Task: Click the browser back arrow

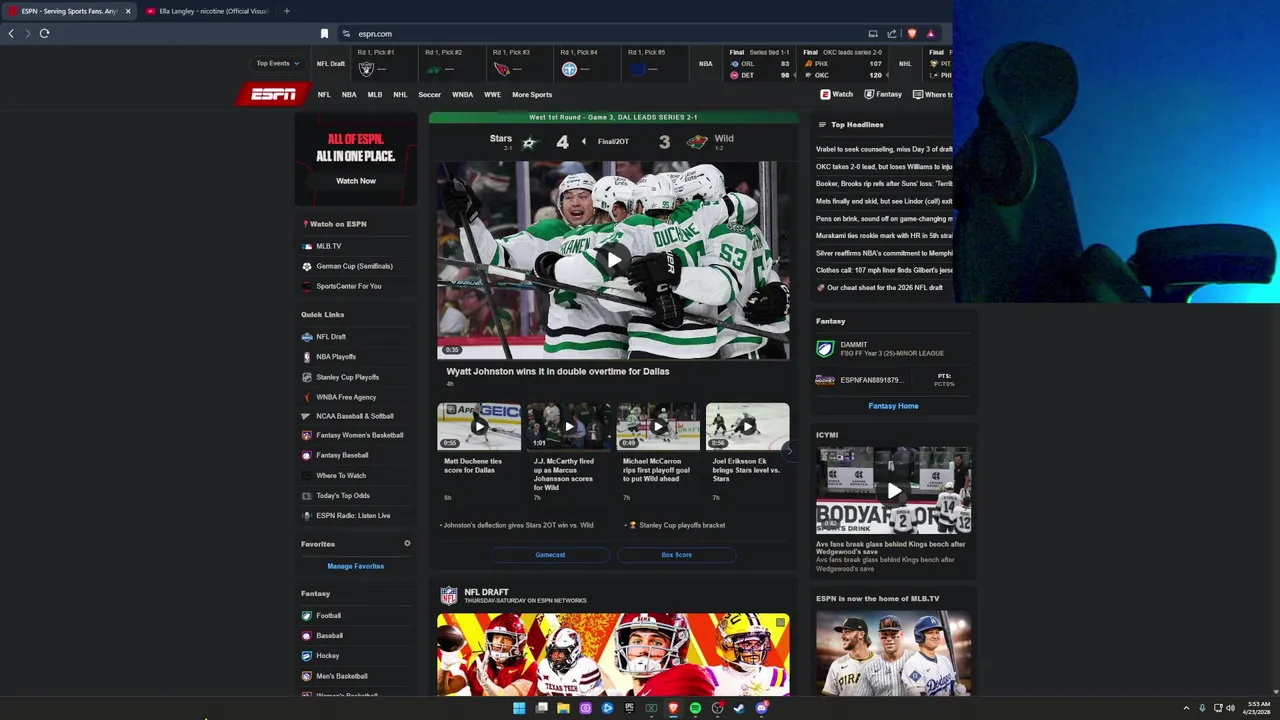Action: pos(11,33)
